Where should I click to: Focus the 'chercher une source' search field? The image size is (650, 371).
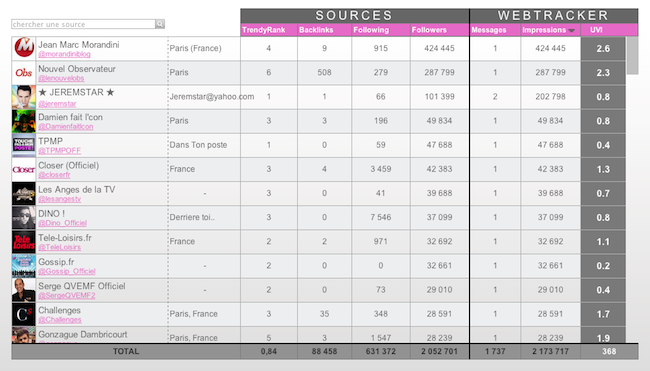pyautogui.click(x=83, y=24)
